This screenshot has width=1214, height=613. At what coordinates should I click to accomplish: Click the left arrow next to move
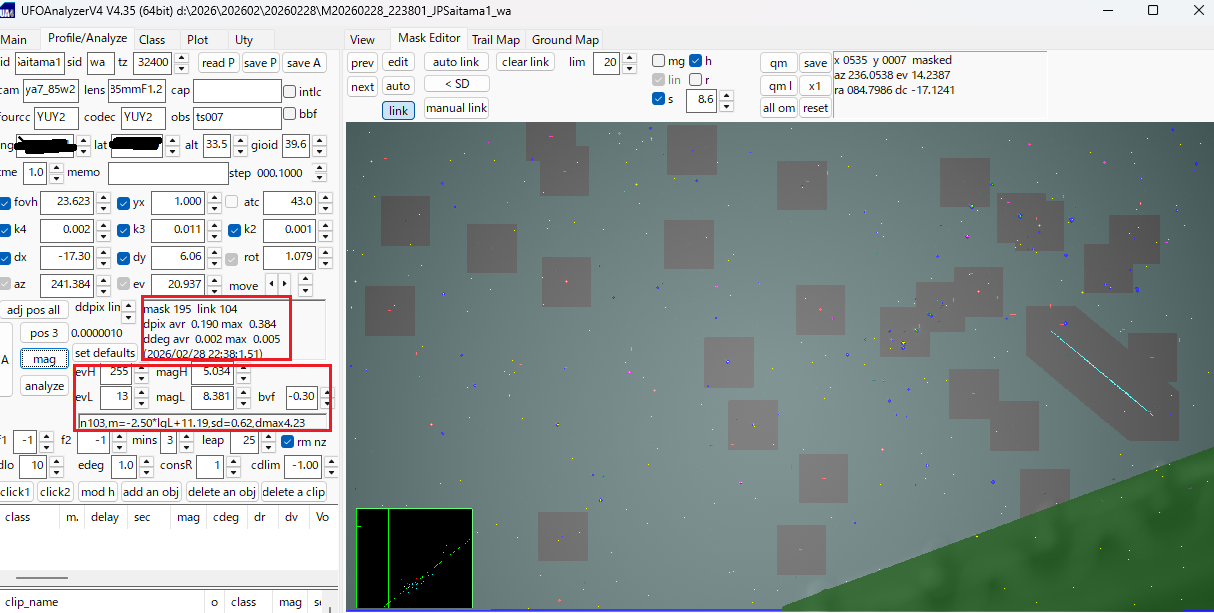coord(269,285)
